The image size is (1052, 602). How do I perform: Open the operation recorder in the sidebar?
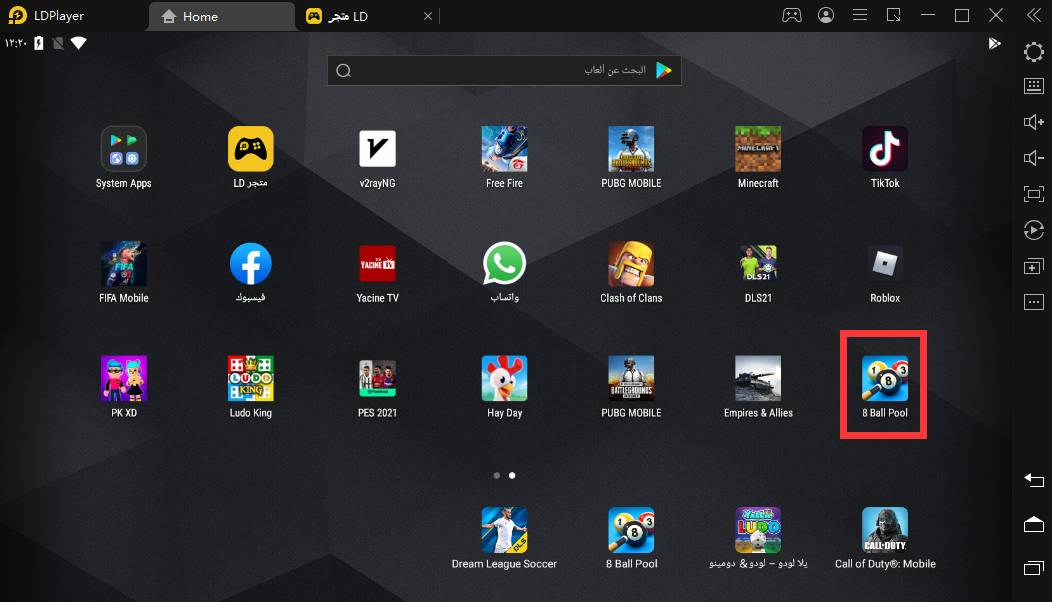(x=1034, y=230)
